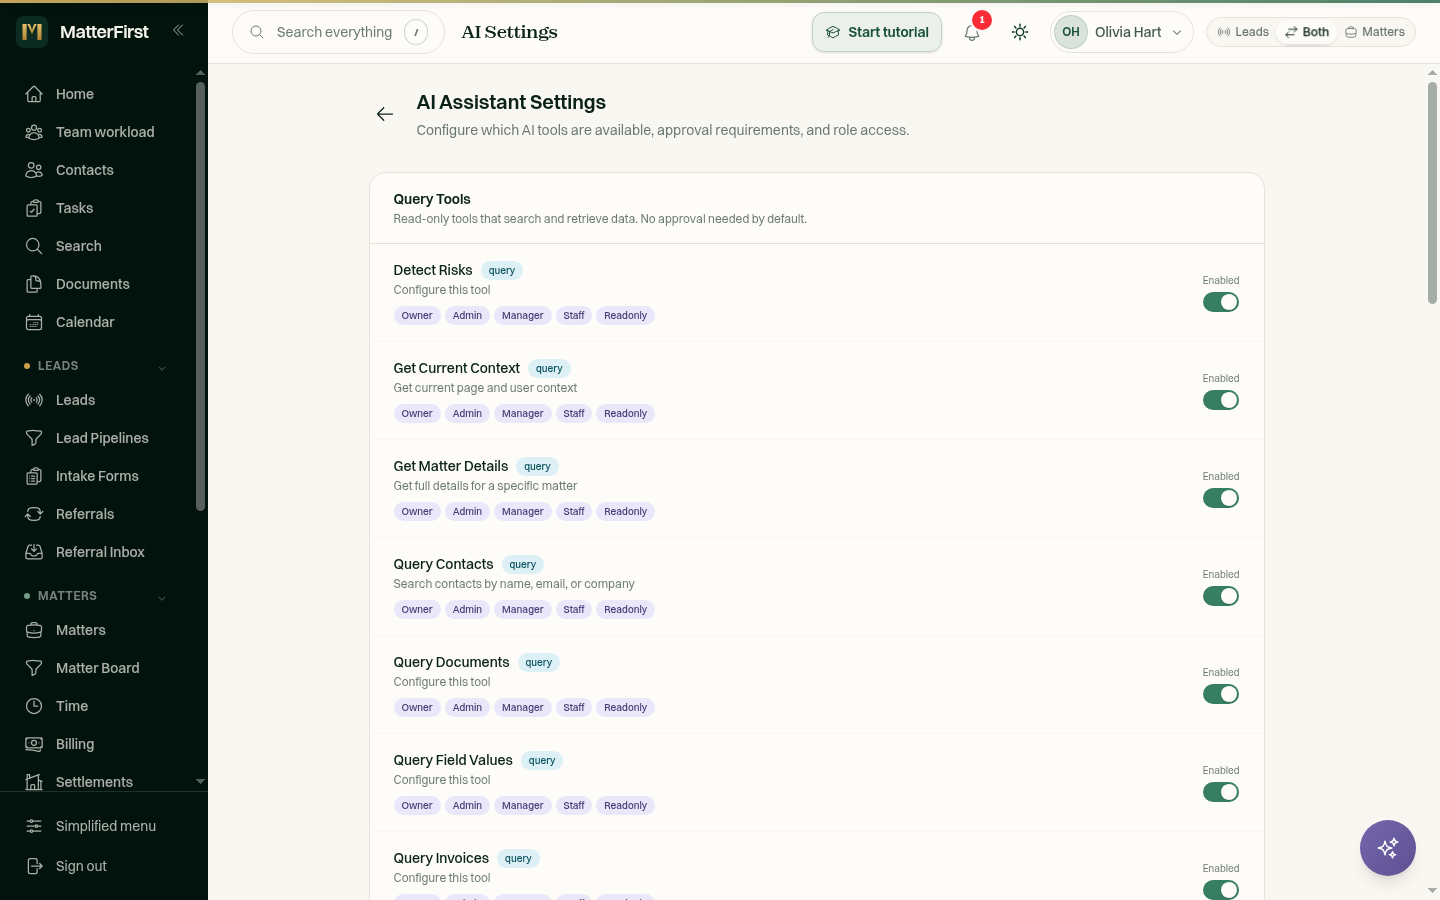Image resolution: width=1440 pixels, height=900 pixels.
Task: Toggle Query Invoices enabled switch
Action: pos(1221,889)
